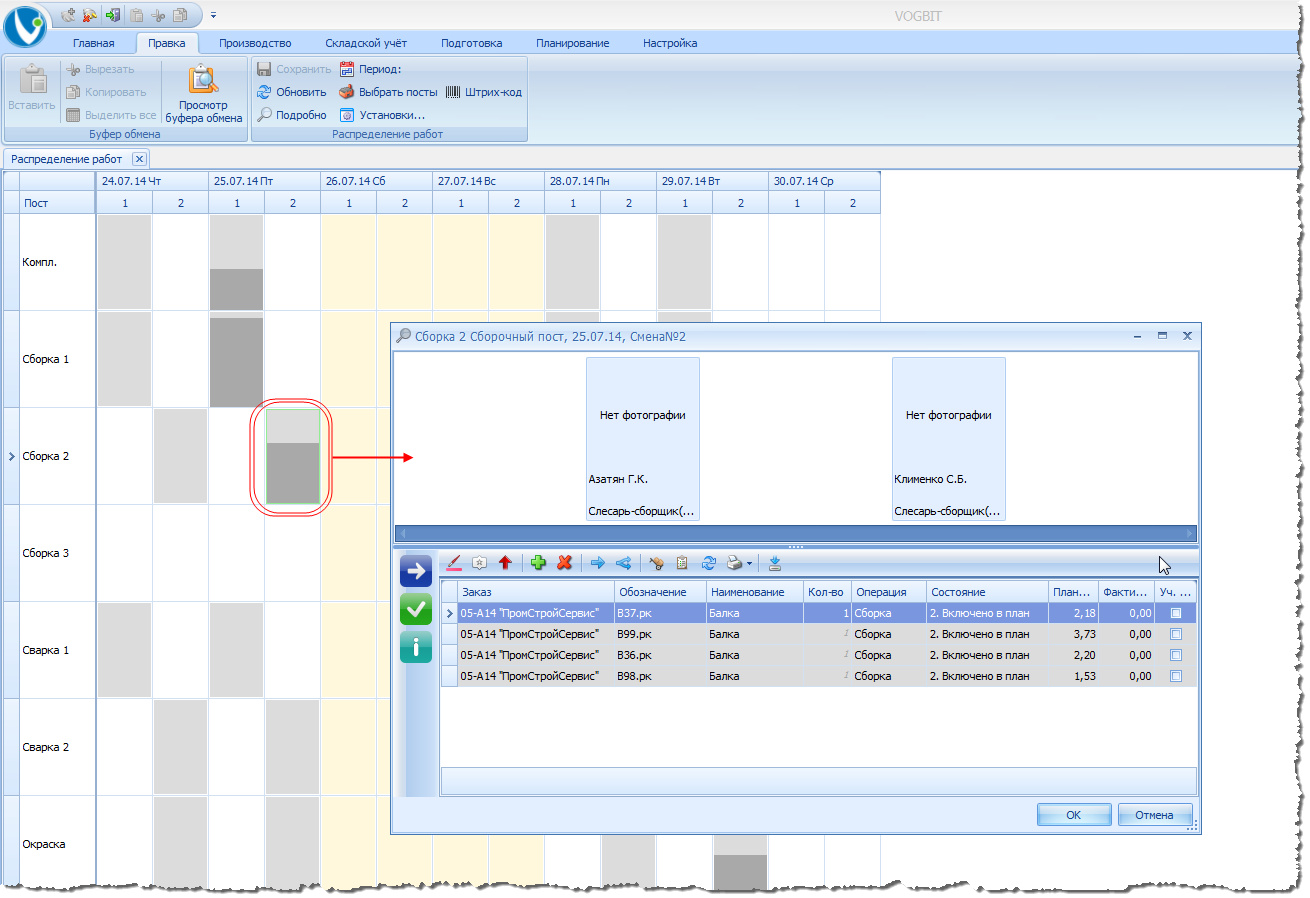Click 'Выбрать посты' in the ribbon

(388, 92)
